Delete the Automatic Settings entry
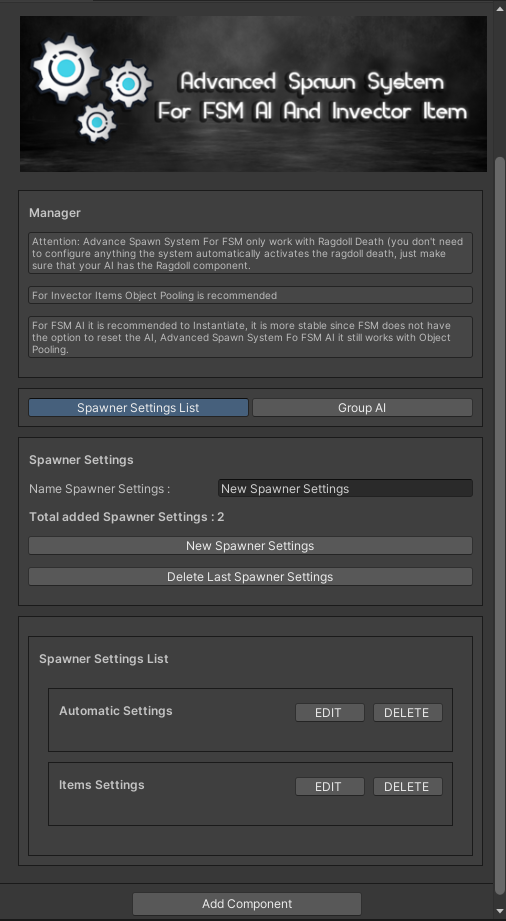The width and height of the screenshot is (506, 921). pos(407,712)
